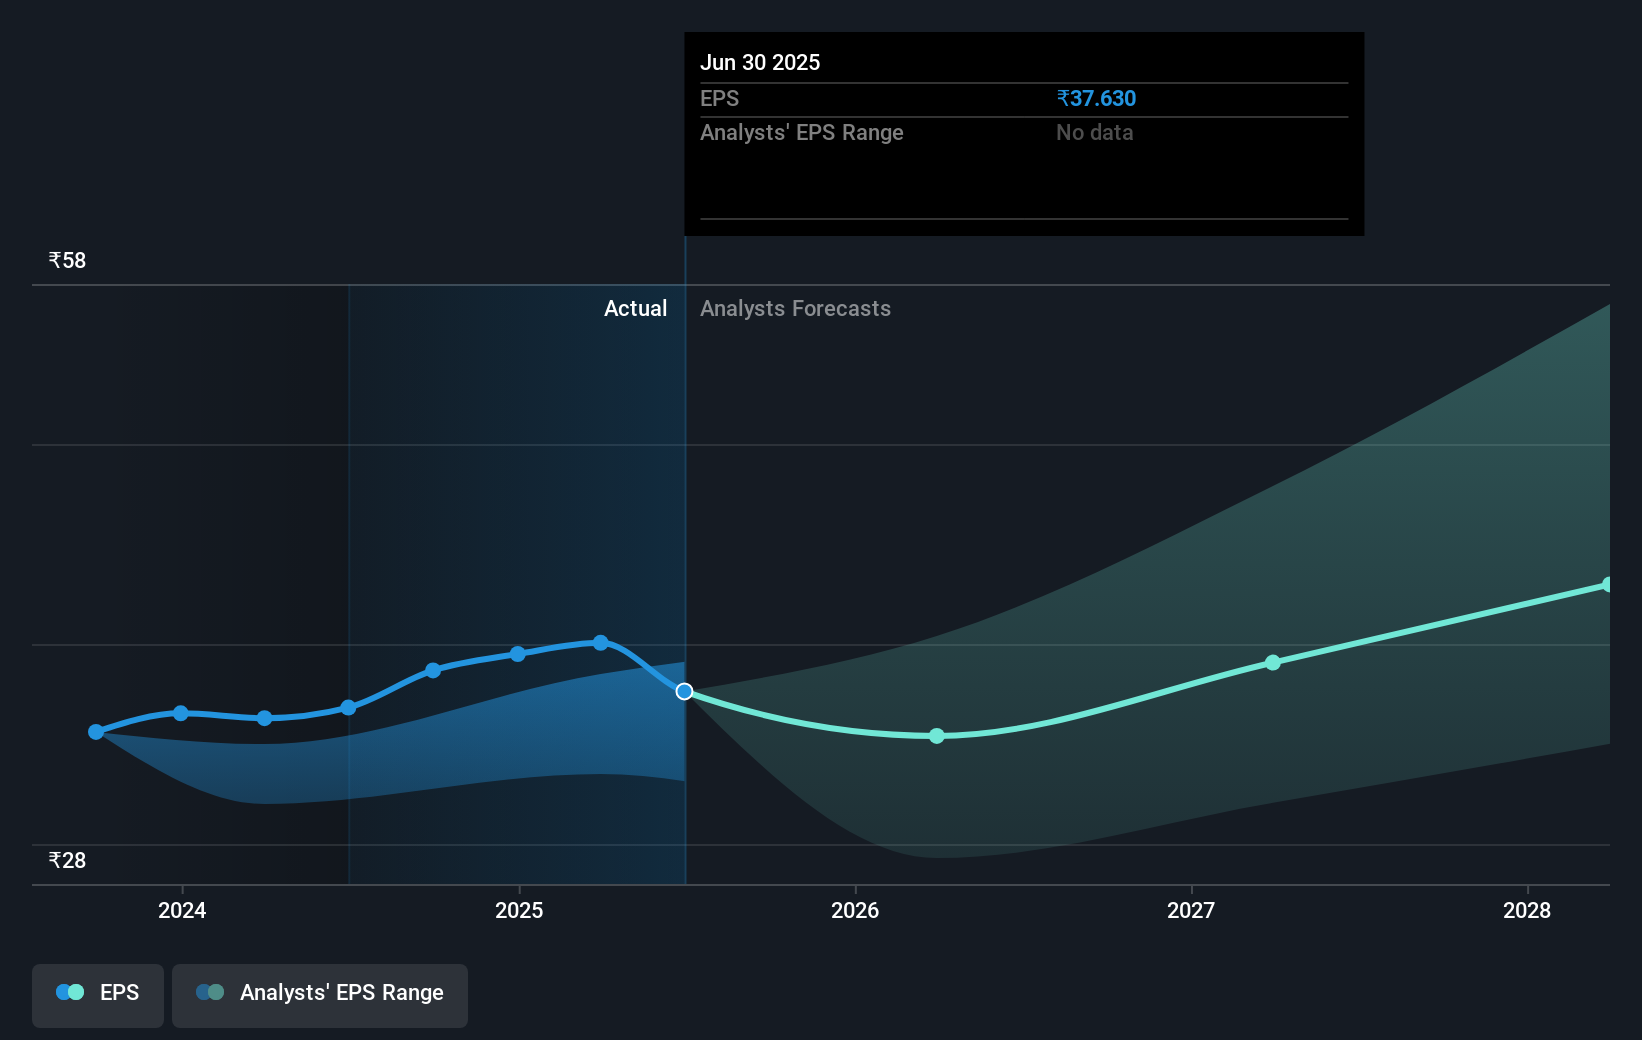The width and height of the screenshot is (1642, 1040).
Task: Click the 2026 axis label
Action: [855, 910]
